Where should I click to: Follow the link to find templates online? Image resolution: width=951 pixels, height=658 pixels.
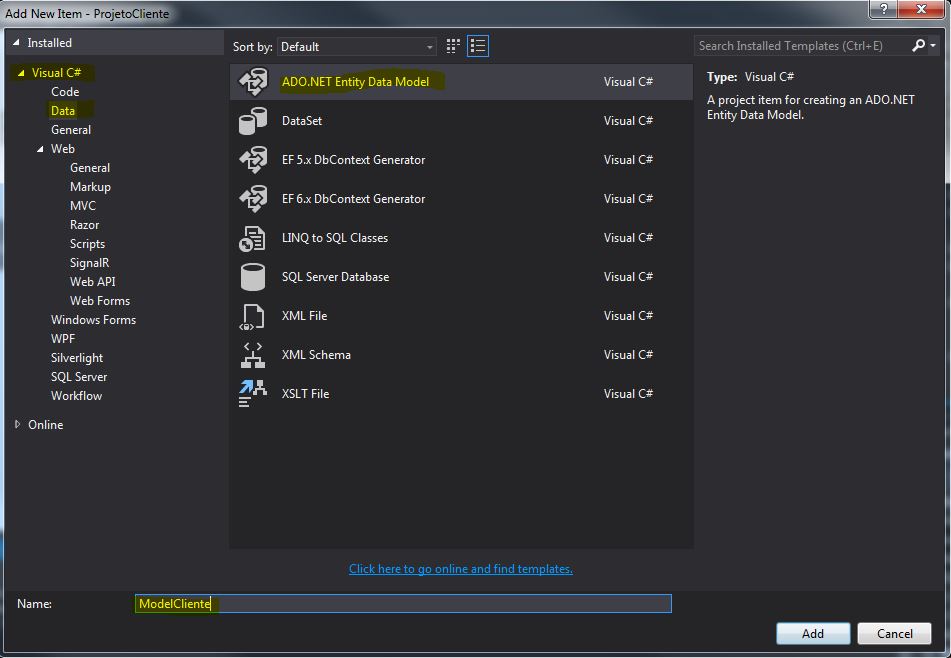460,568
